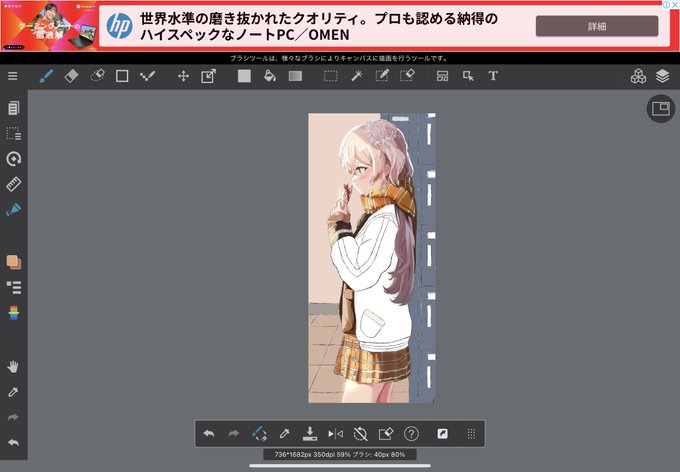
Task: Click the clear layer eraser icon
Action: (x=386, y=433)
